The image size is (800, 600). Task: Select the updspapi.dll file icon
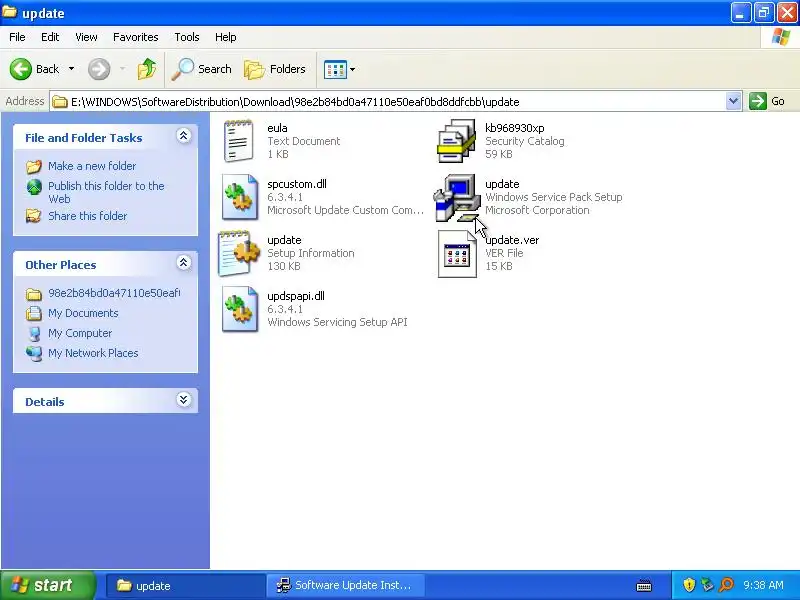coord(240,309)
